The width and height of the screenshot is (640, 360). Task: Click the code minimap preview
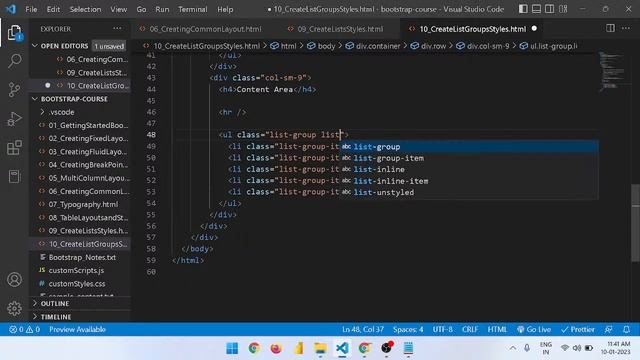click(613, 70)
